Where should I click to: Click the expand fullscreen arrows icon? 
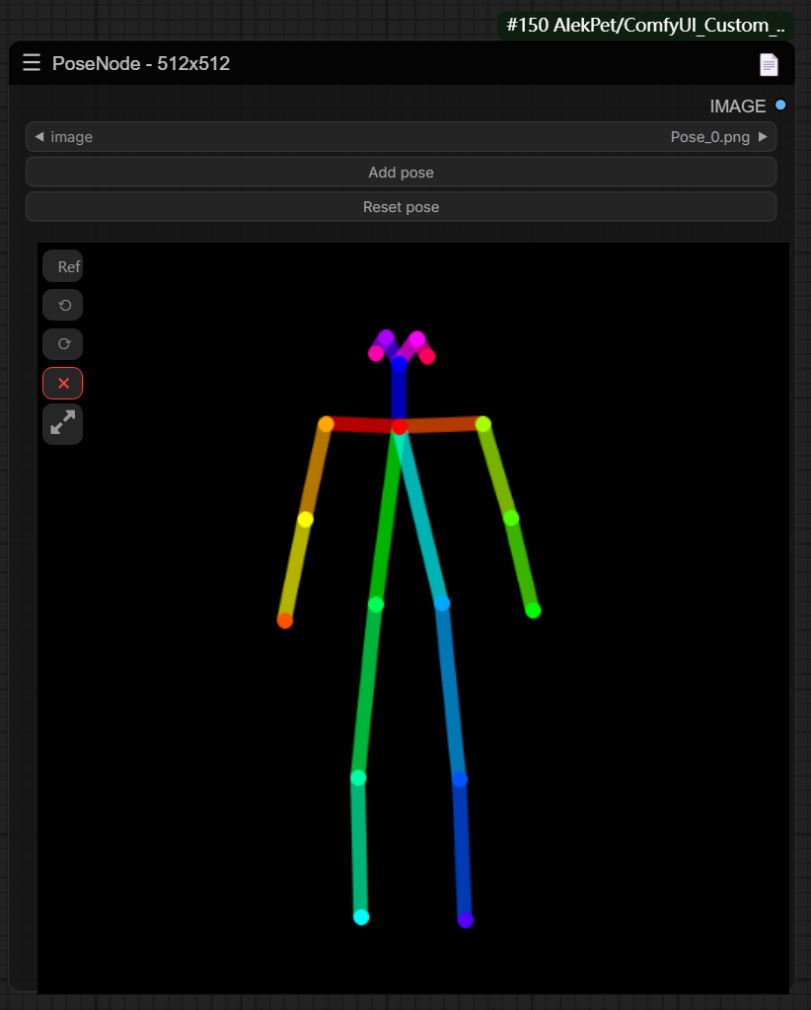(63, 424)
